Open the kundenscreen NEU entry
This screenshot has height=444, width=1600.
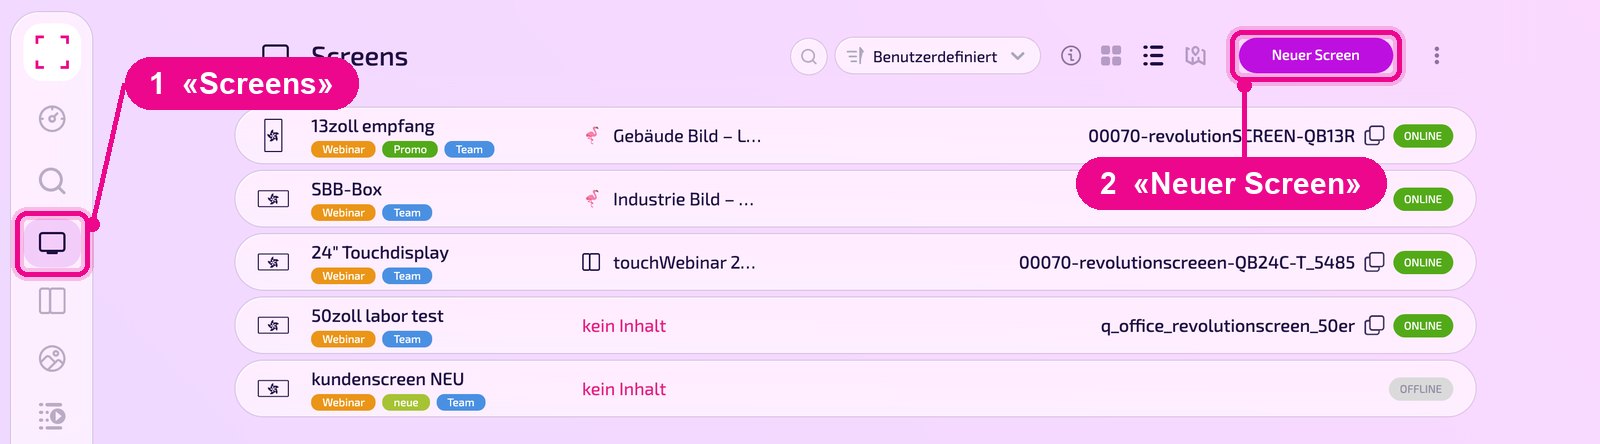coord(855,389)
